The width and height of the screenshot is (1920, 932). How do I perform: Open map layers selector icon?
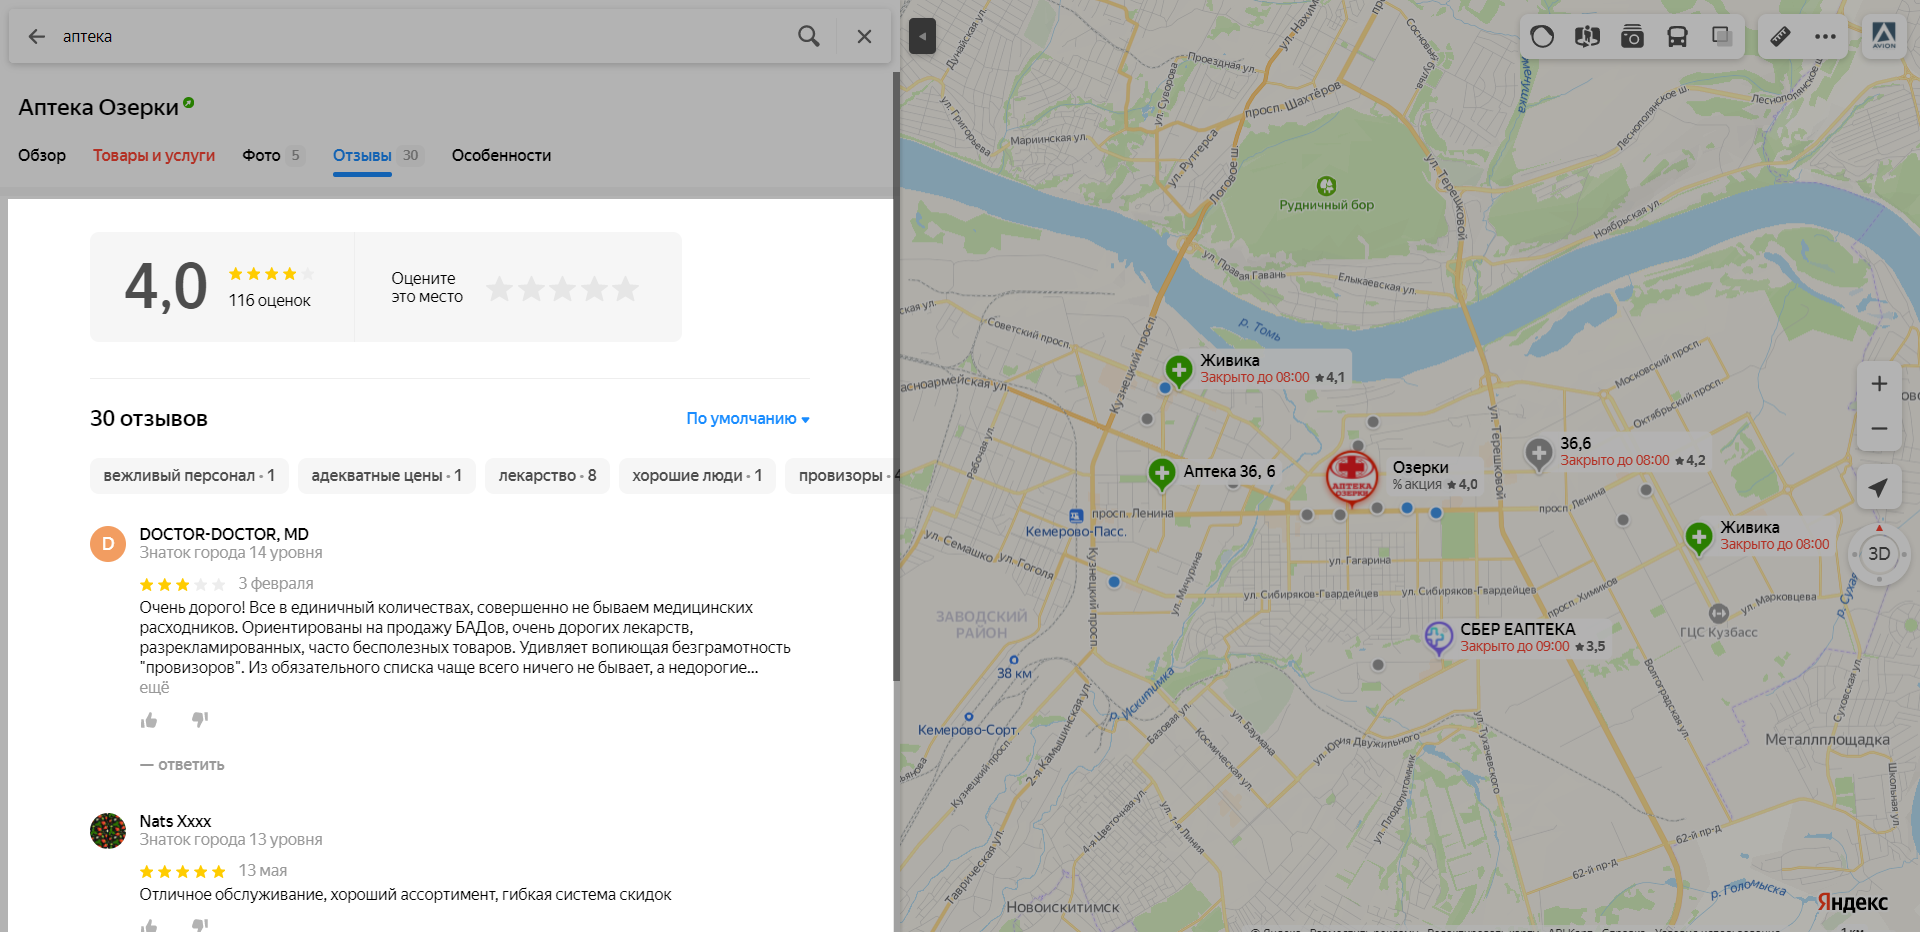pyautogui.click(x=1722, y=37)
